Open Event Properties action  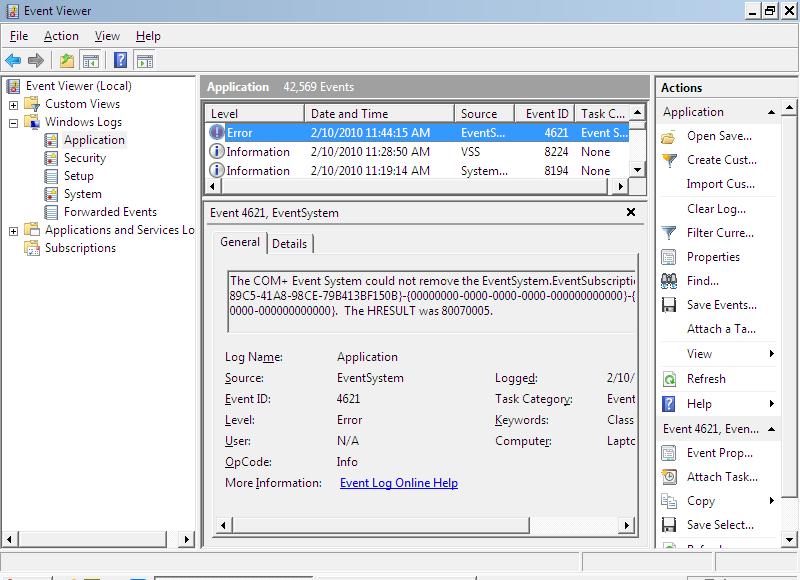click(x=719, y=453)
